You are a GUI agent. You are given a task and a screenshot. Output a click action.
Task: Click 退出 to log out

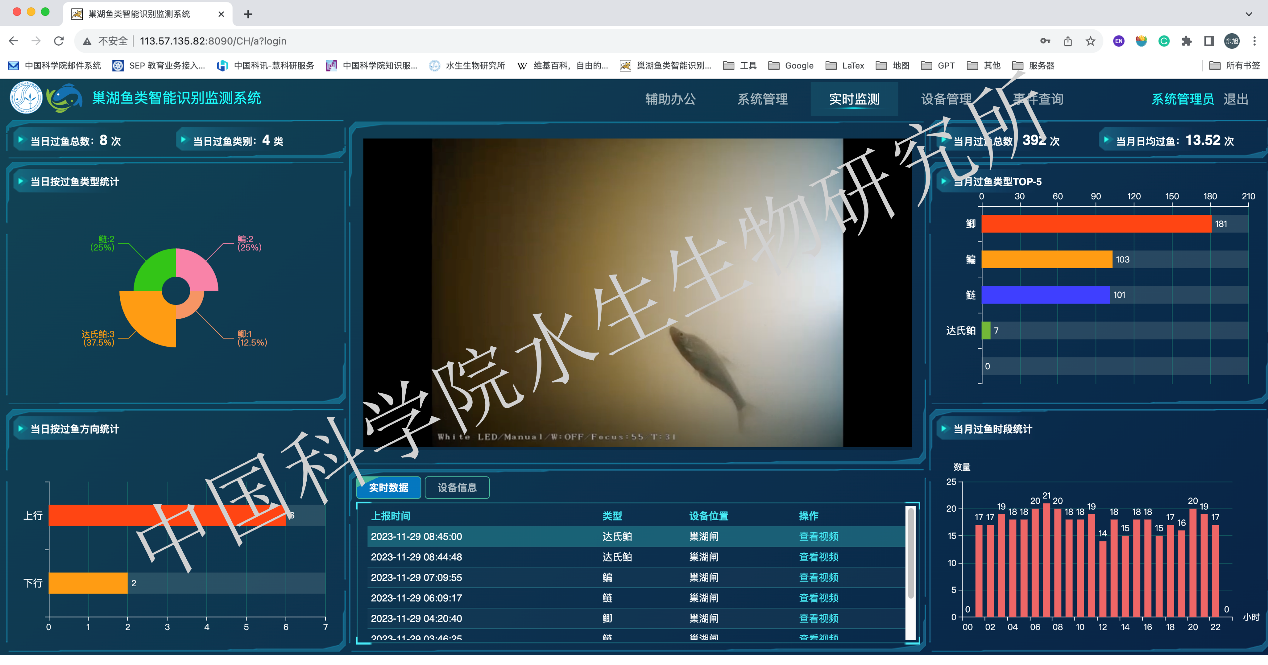(1236, 99)
